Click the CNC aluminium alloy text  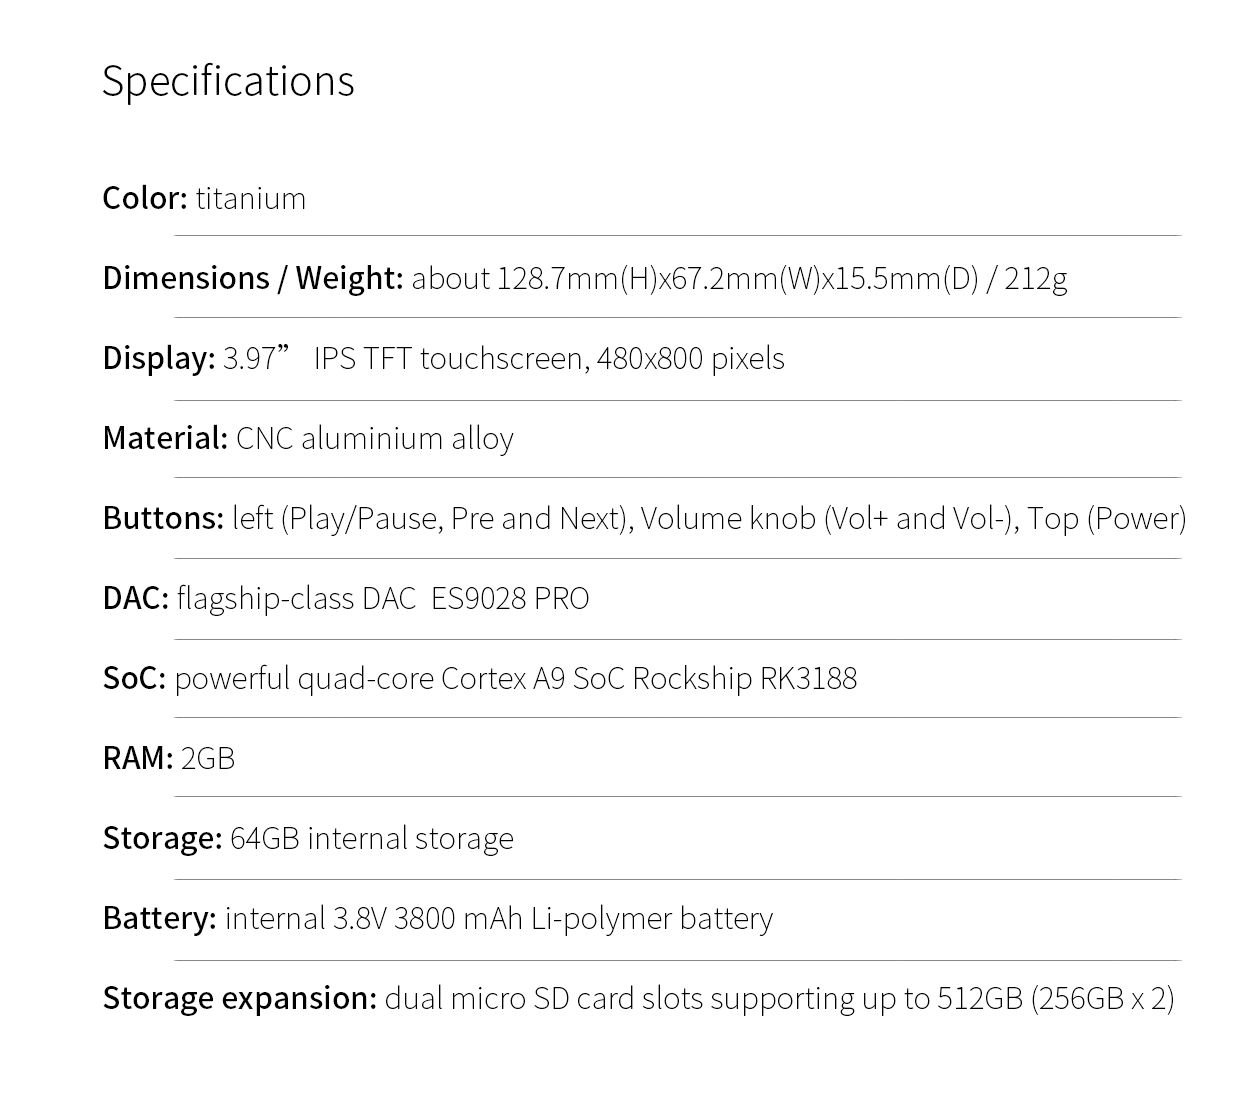pyautogui.click(x=375, y=438)
